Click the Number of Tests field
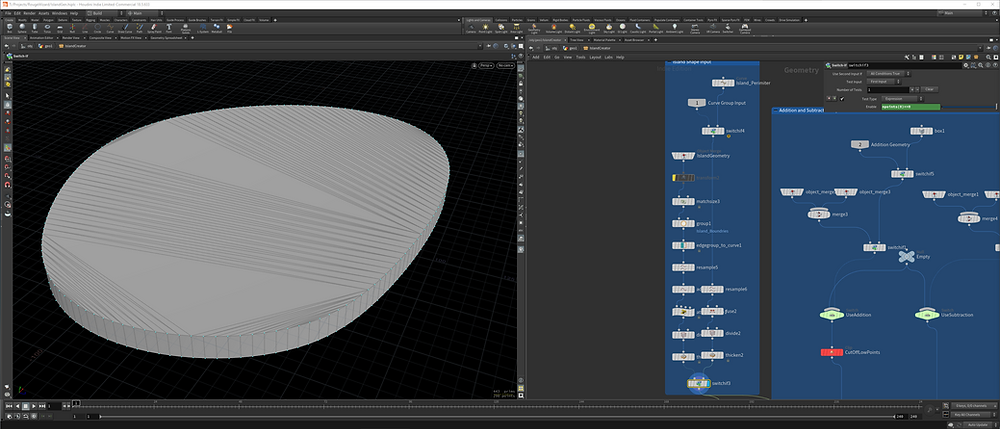The width and height of the screenshot is (1000, 429). coord(888,89)
